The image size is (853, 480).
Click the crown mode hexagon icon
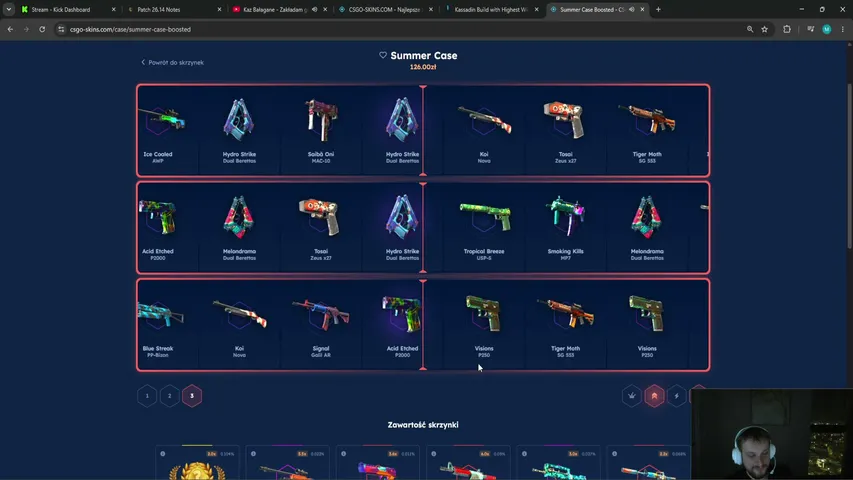[632, 396]
